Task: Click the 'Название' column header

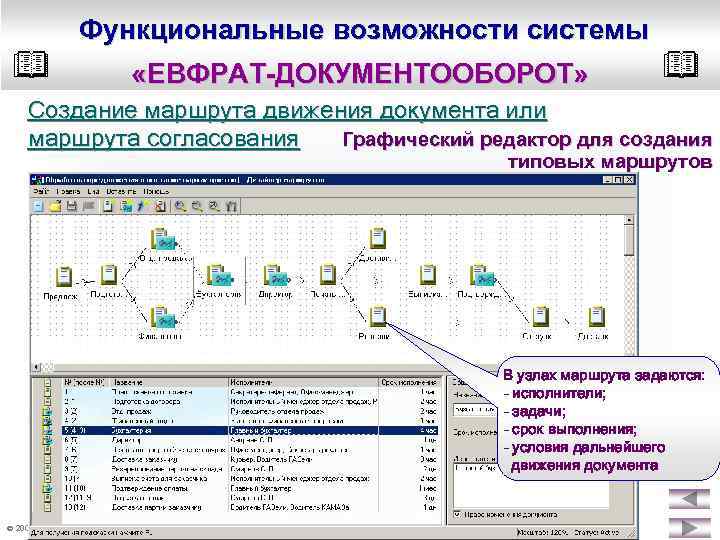Action: pos(169,382)
